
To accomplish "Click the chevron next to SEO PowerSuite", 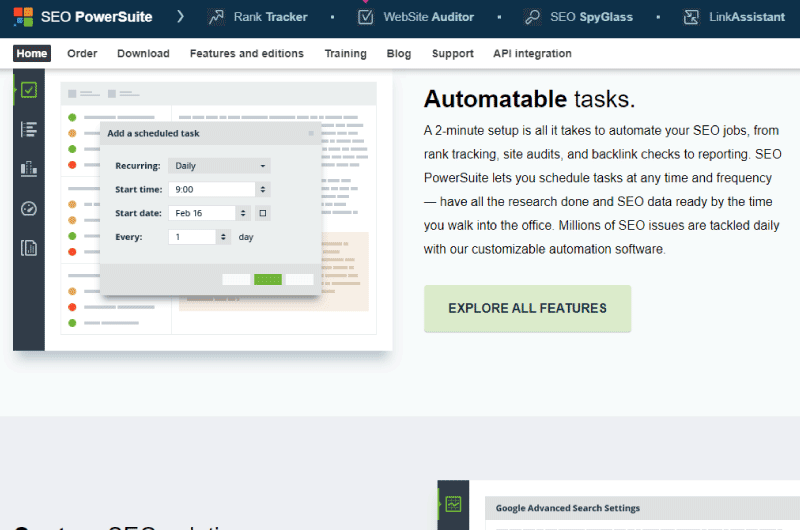I will (x=180, y=17).
